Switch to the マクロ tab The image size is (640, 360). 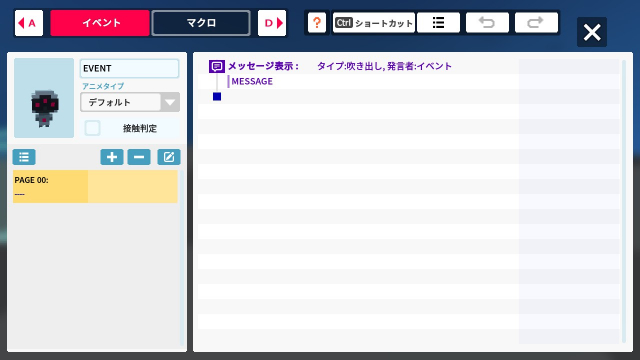pos(201,23)
